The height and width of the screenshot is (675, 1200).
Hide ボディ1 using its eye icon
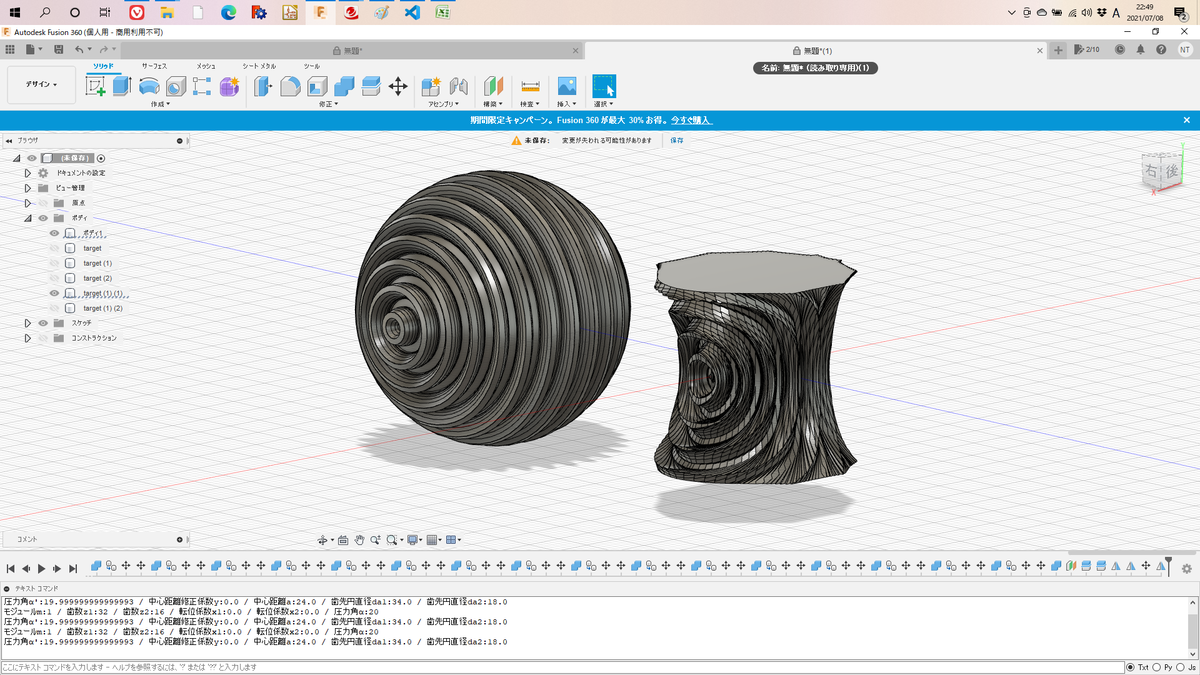point(55,233)
